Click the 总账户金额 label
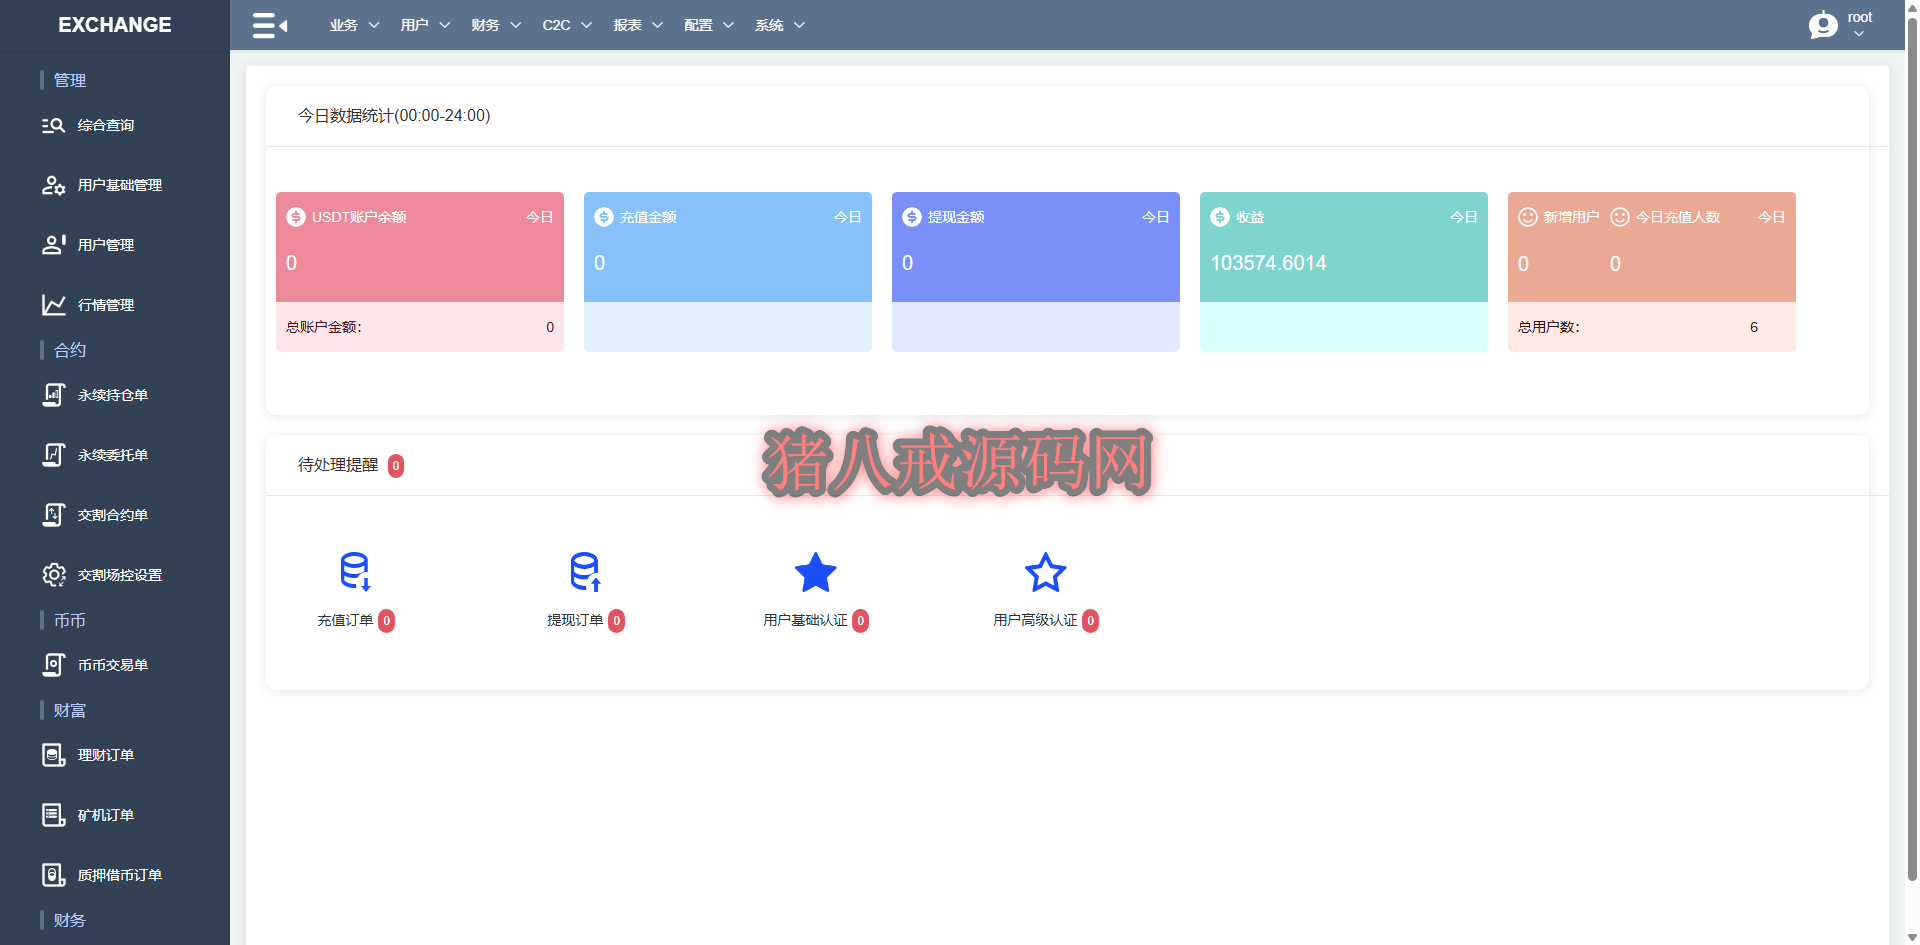1920x945 pixels. coord(324,327)
